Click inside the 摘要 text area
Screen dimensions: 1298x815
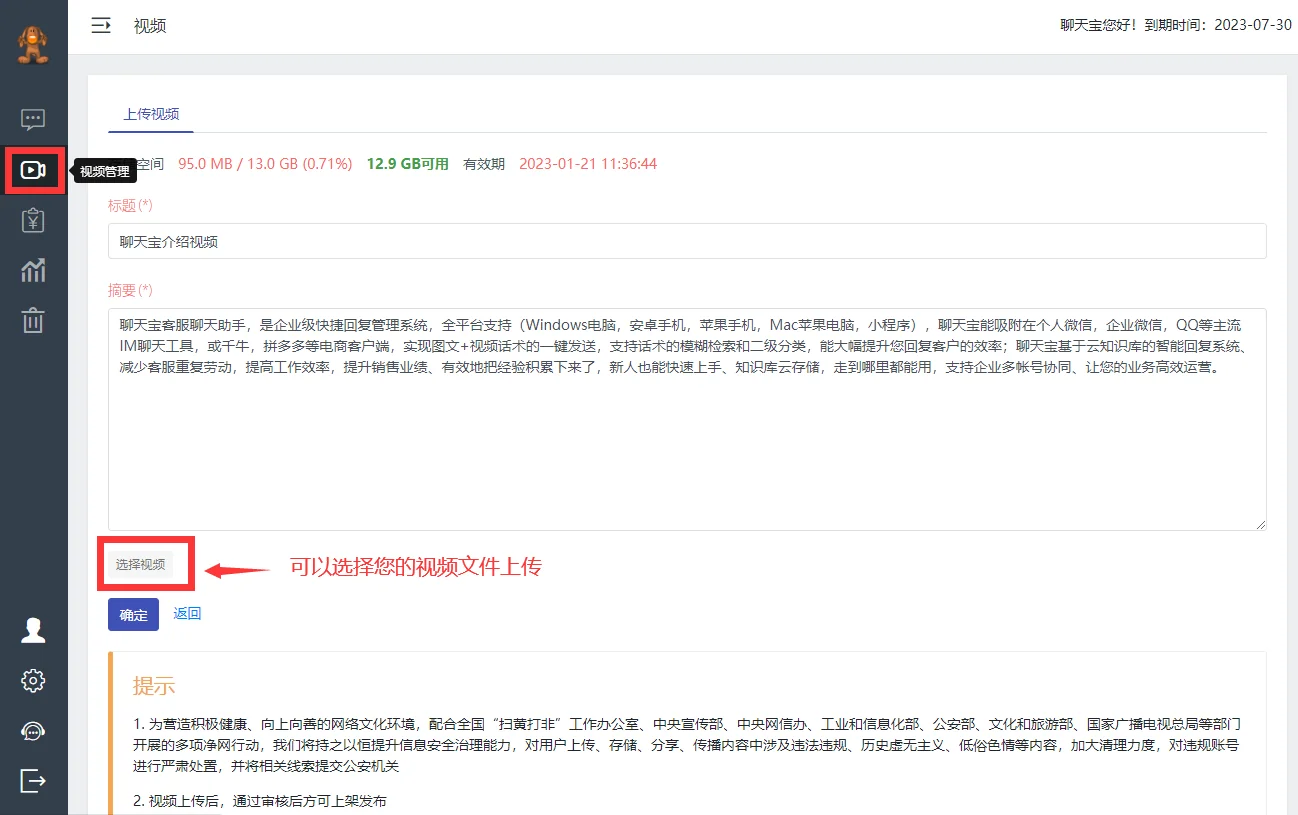[687, 419]
